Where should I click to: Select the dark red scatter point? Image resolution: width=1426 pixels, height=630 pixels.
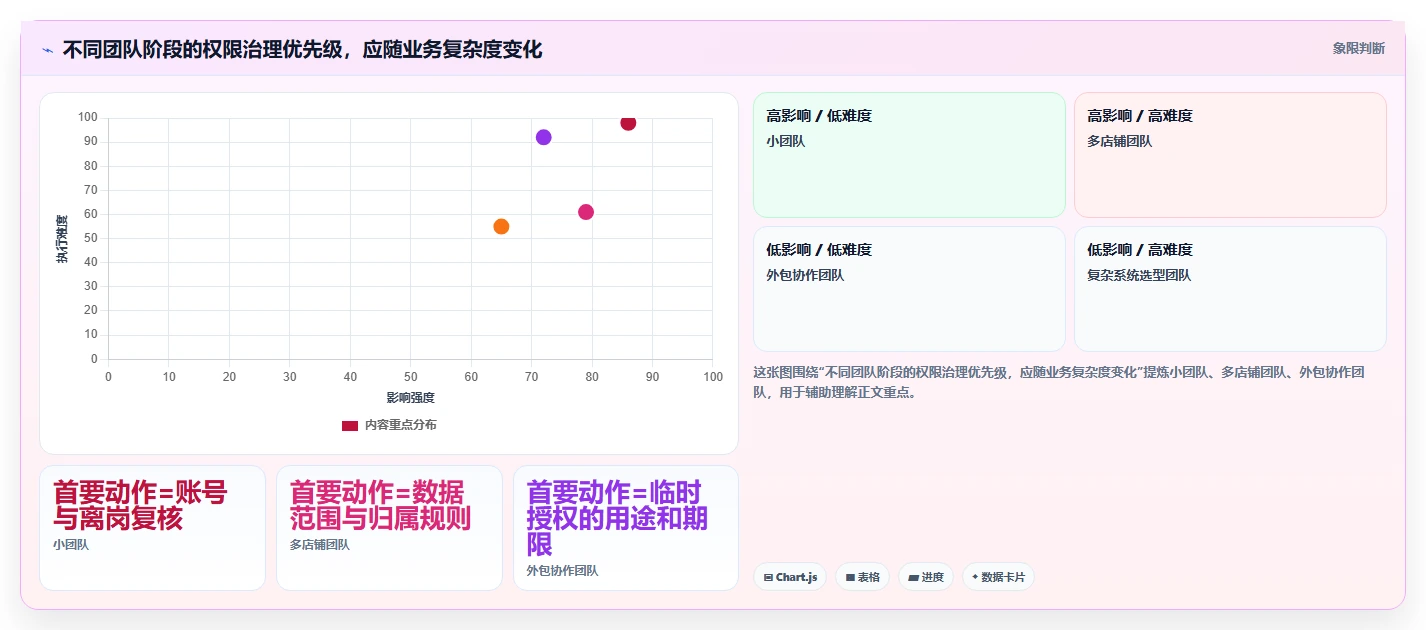628,123
